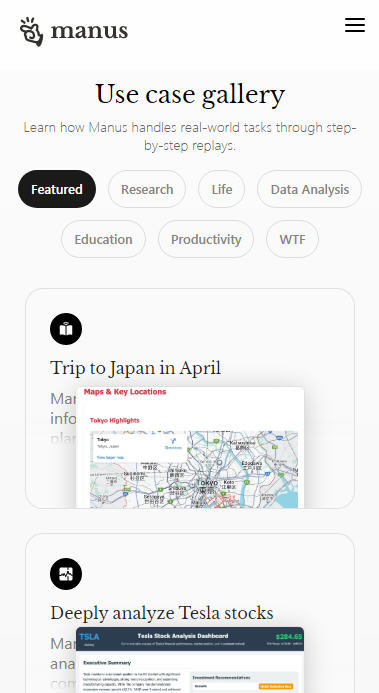Select the Featured category tab
The height and width of the screenshot is (693, 379).
pyautogui.click(x=57, y=189)
